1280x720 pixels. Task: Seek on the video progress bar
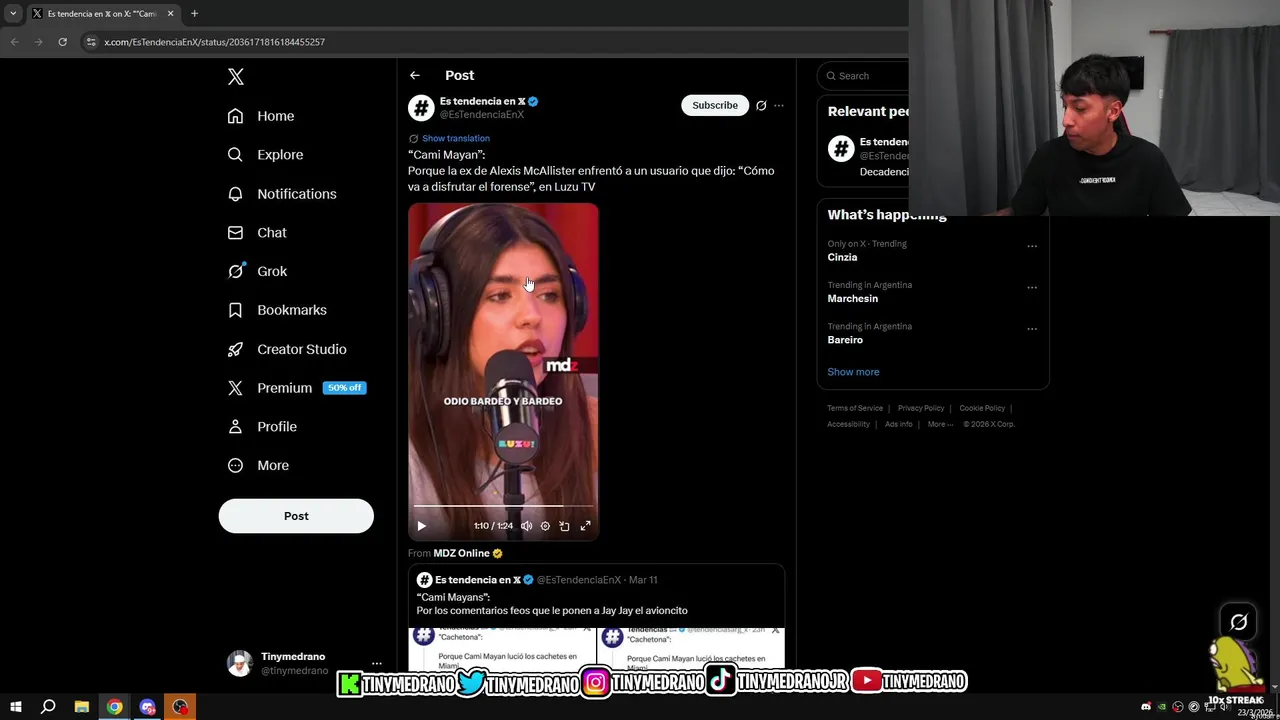[503, 506]
